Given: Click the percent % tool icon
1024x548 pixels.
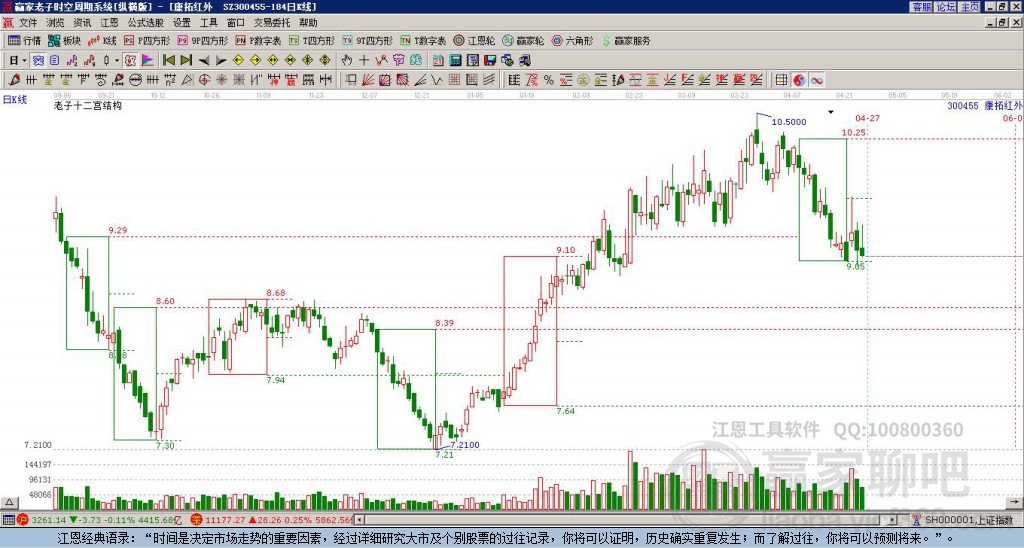Looking at the screenshot, I should pyautogui.click(x=549, y=80).
